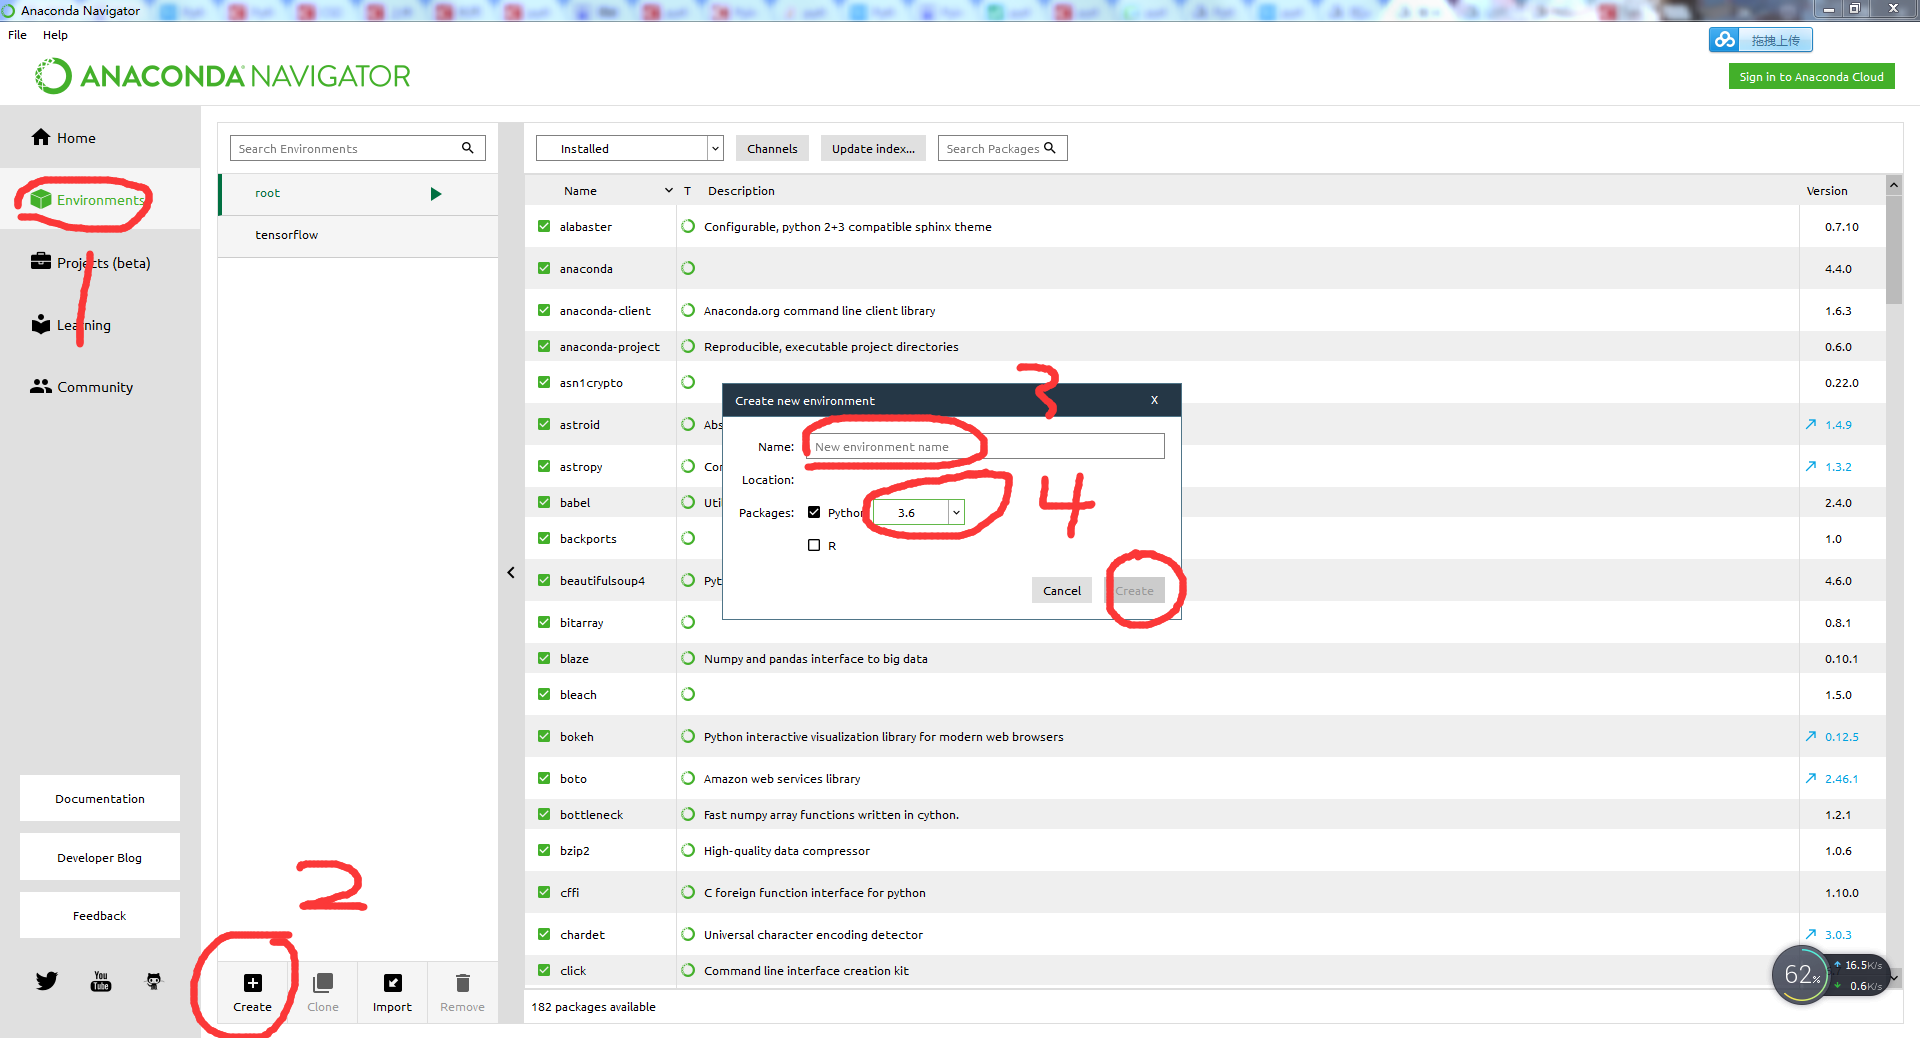Open the Help menu
The image size is (1920, 1038).
(x=55, y=35)
